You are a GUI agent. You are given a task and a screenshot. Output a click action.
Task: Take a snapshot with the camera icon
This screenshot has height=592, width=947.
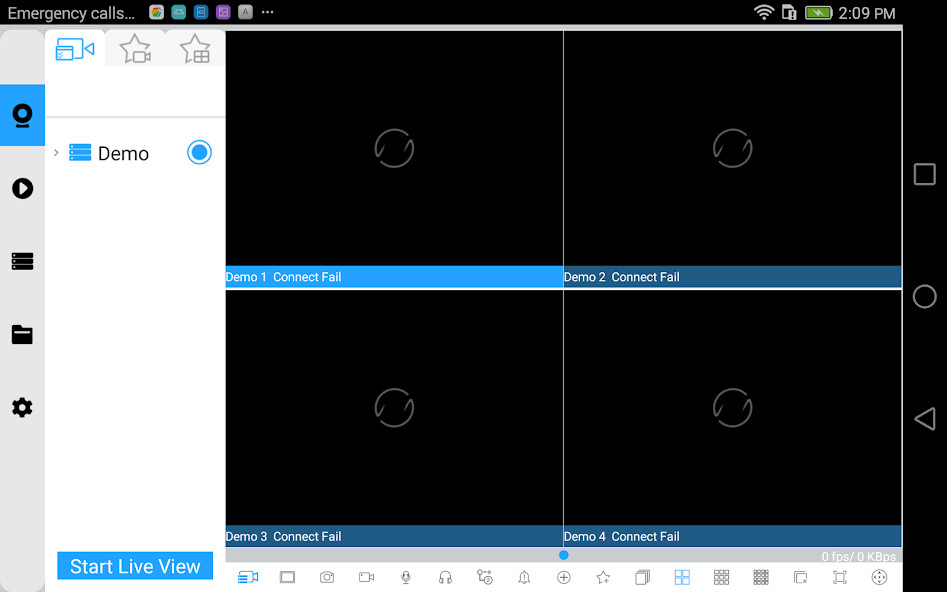pyautogui.click(x=327, y=578)
